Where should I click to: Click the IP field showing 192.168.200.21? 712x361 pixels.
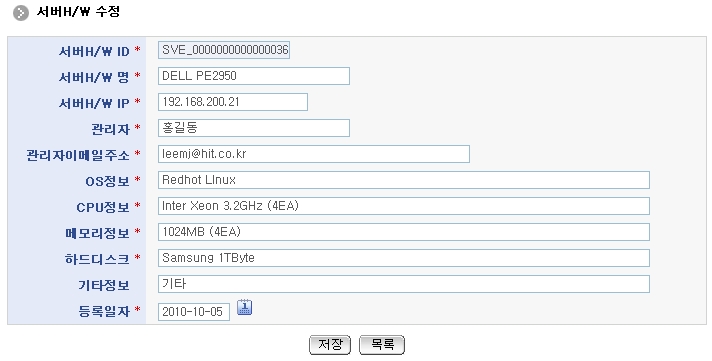coord(233,102)
